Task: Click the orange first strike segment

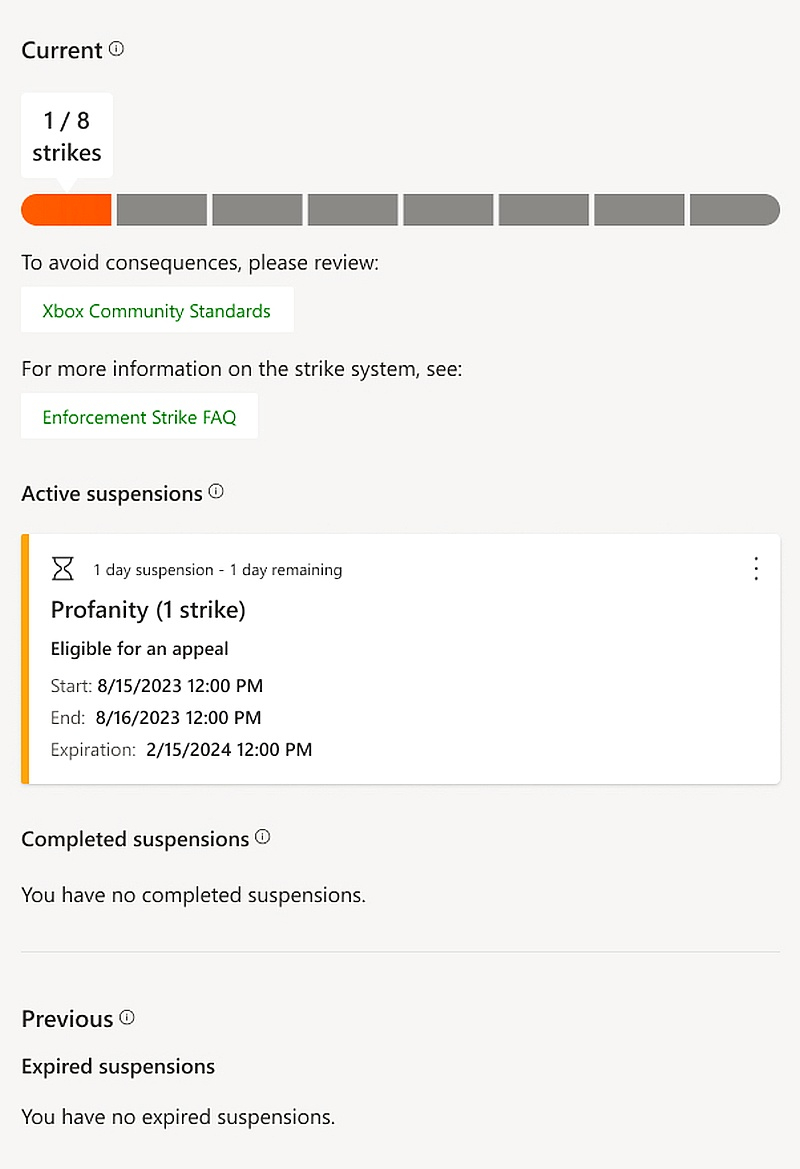Action: [66, 210]
